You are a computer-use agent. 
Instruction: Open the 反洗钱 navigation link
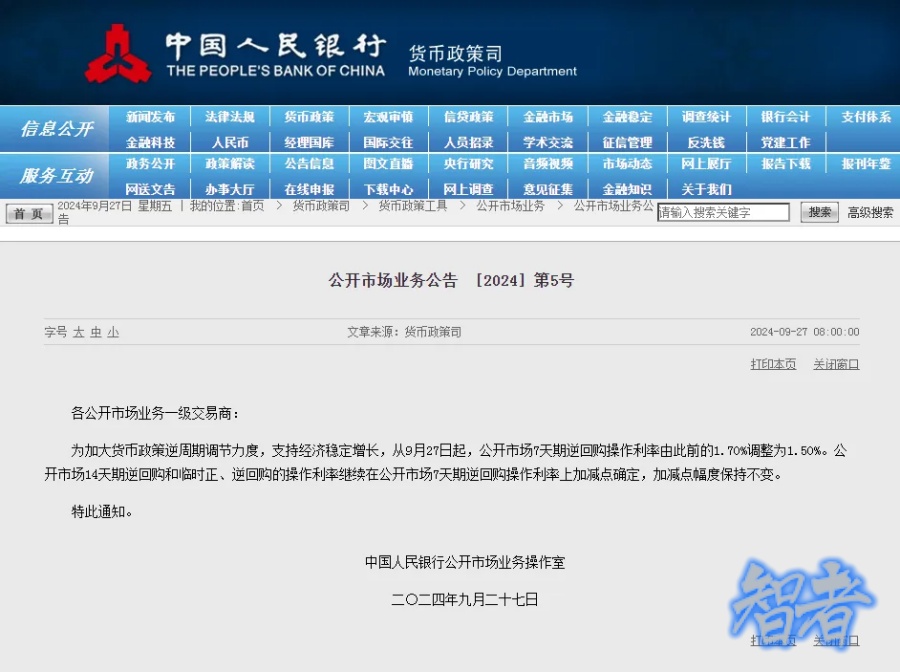click(706, 141)
